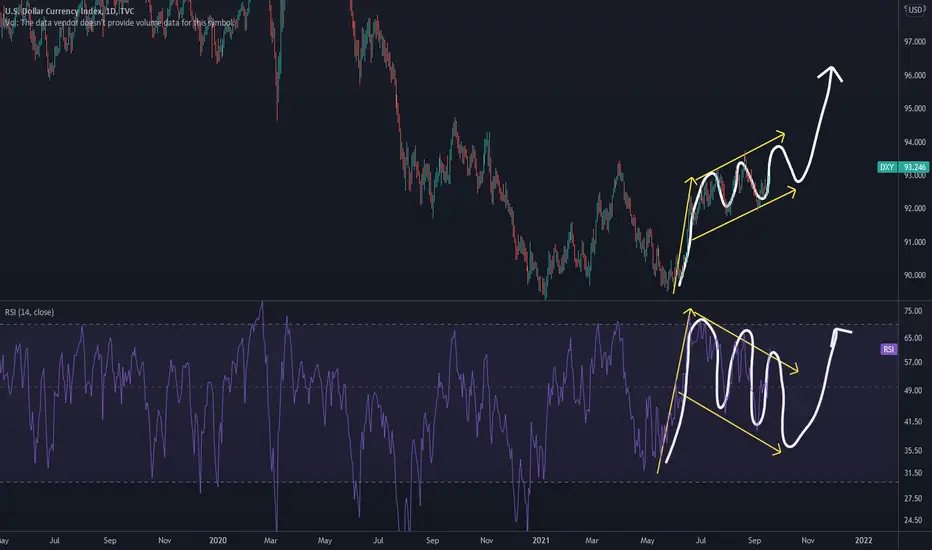Click the 75.00 RSI axis value

pos(913,311)
